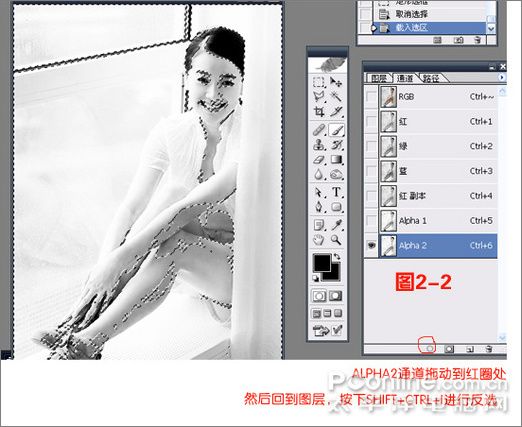Select the Rectangular Marquee tool
This screenshot has height=427, width=522.
[x=319, y=82]
